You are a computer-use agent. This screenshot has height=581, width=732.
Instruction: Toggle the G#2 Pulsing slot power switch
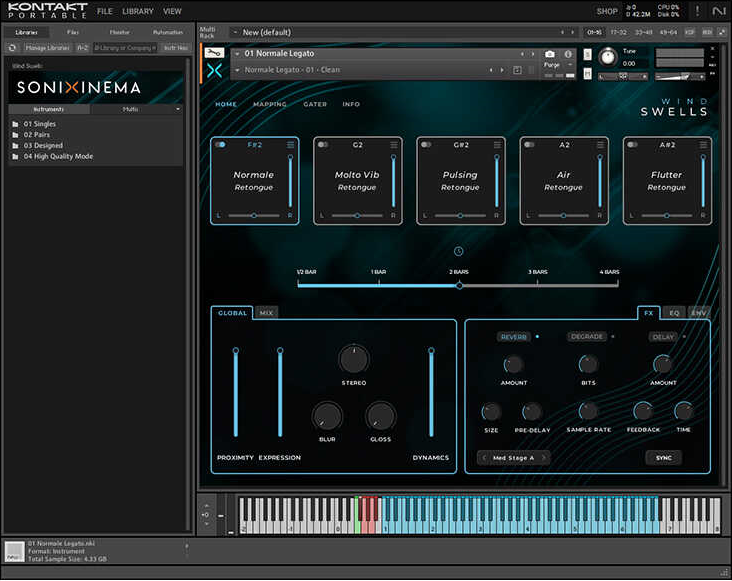pyautogui.click(x=426, y=145)
